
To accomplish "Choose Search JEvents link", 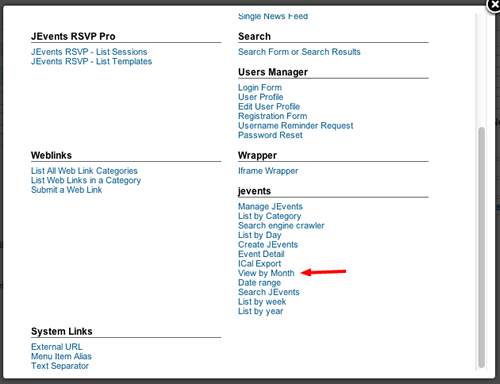I will pos(268,292).
